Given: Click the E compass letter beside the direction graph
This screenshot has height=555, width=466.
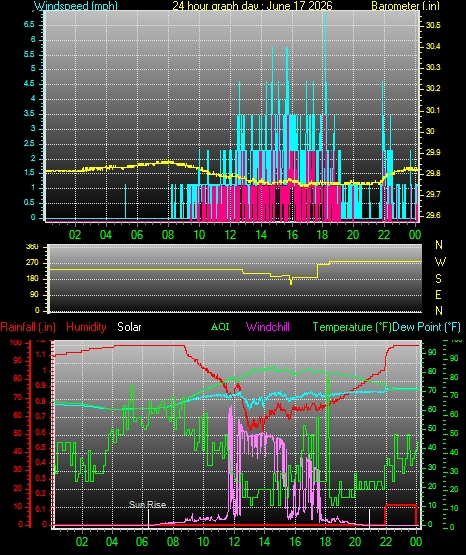Looking at the screenshot, I should pos(438,295).
